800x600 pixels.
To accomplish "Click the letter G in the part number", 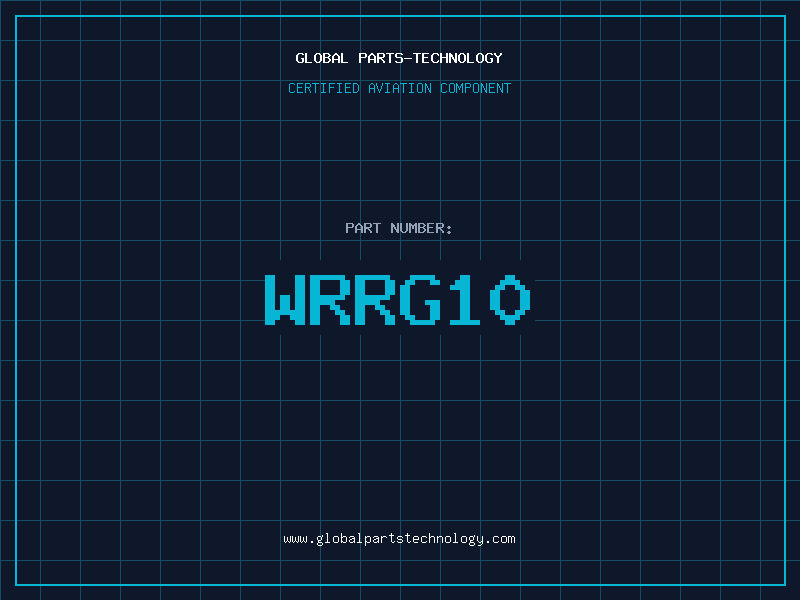I will pos(421,299).
